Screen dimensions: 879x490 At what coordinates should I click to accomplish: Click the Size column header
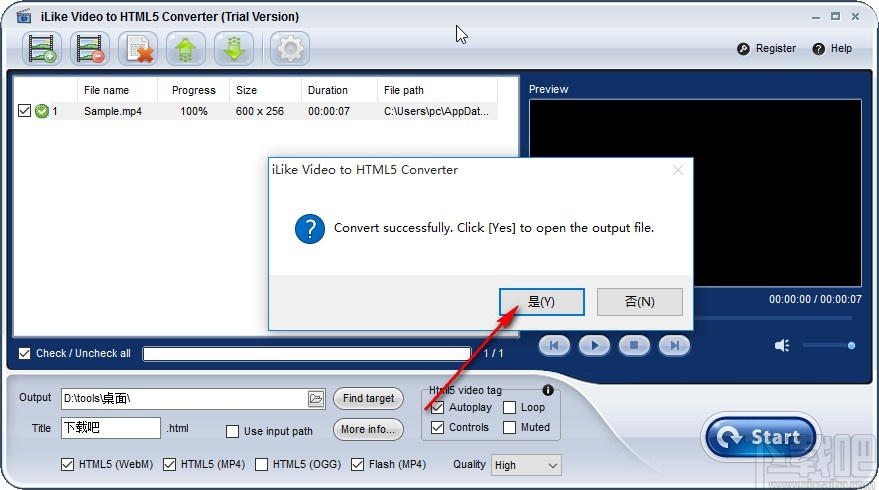point(265,90)
